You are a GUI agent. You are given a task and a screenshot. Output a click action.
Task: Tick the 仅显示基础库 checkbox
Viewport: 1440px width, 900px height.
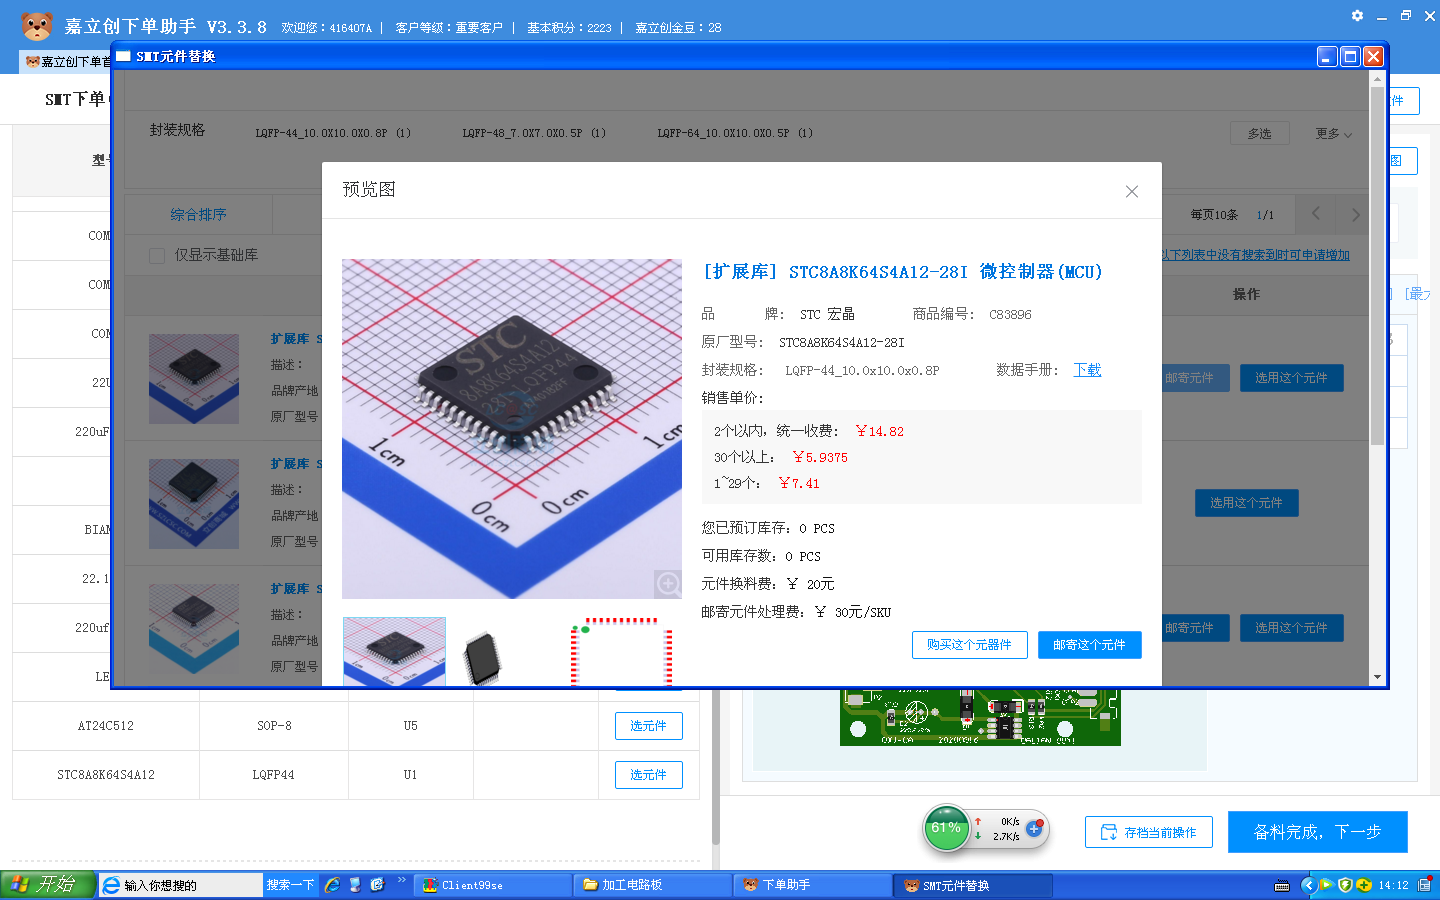157,256
